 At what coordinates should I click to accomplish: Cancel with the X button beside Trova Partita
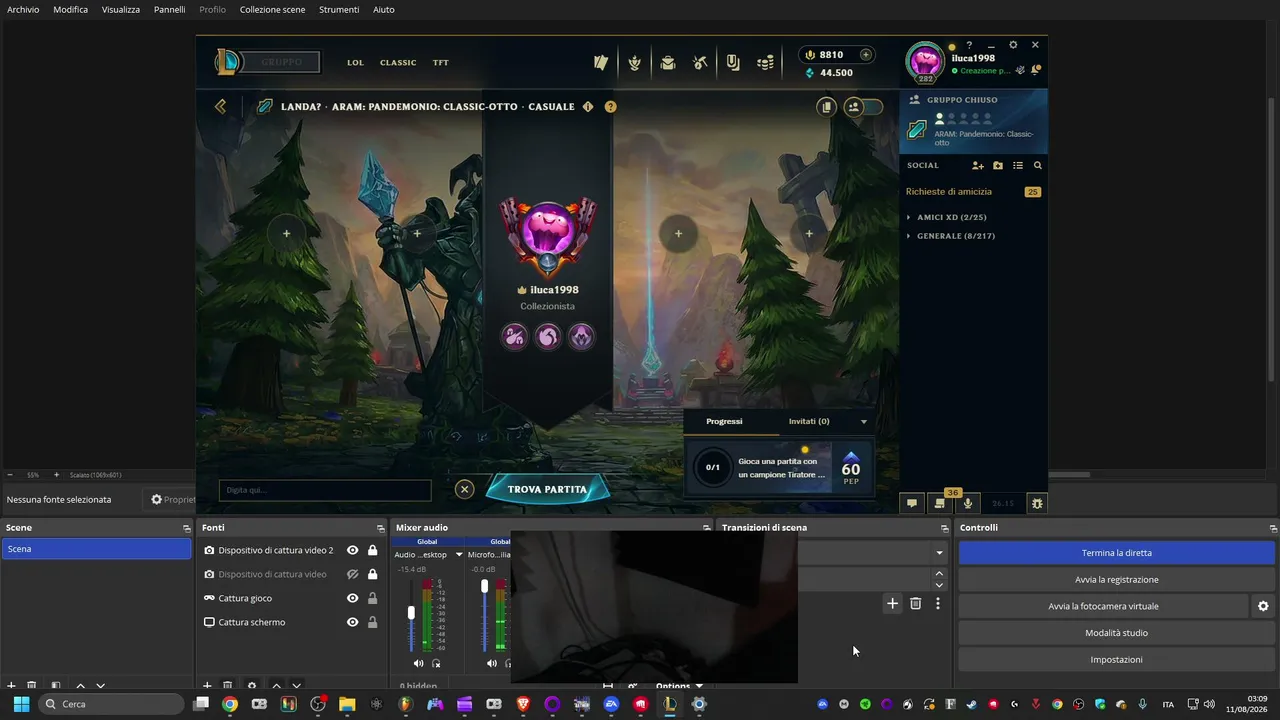[464, 489]
